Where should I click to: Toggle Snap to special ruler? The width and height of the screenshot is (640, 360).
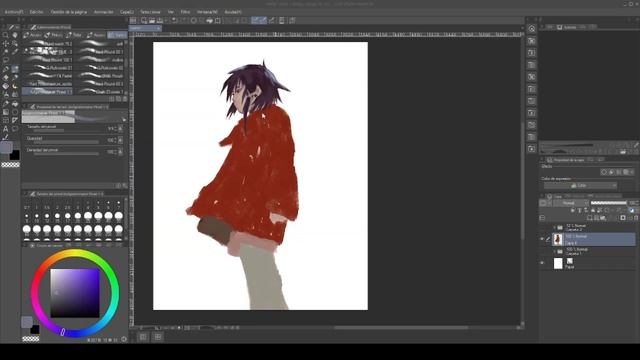click(x=263, y=20)
